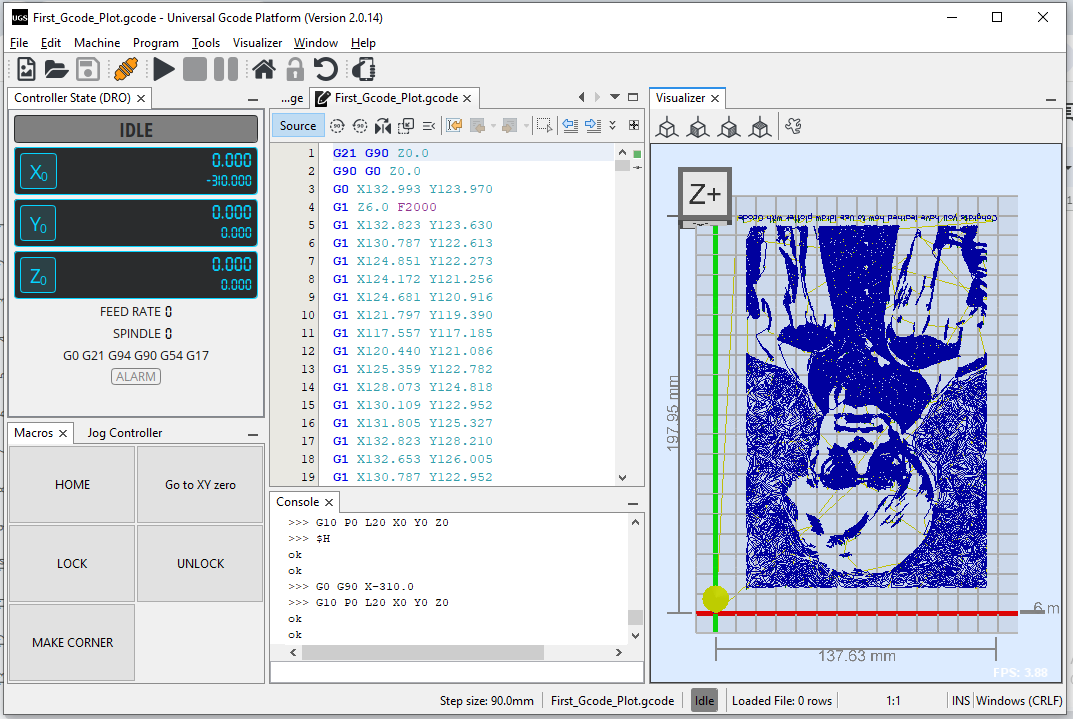The width and height of the screenshot is (1073, 719).
Task: Adjust the FEED RATE override stepper
Action: (x=167, y=311)
